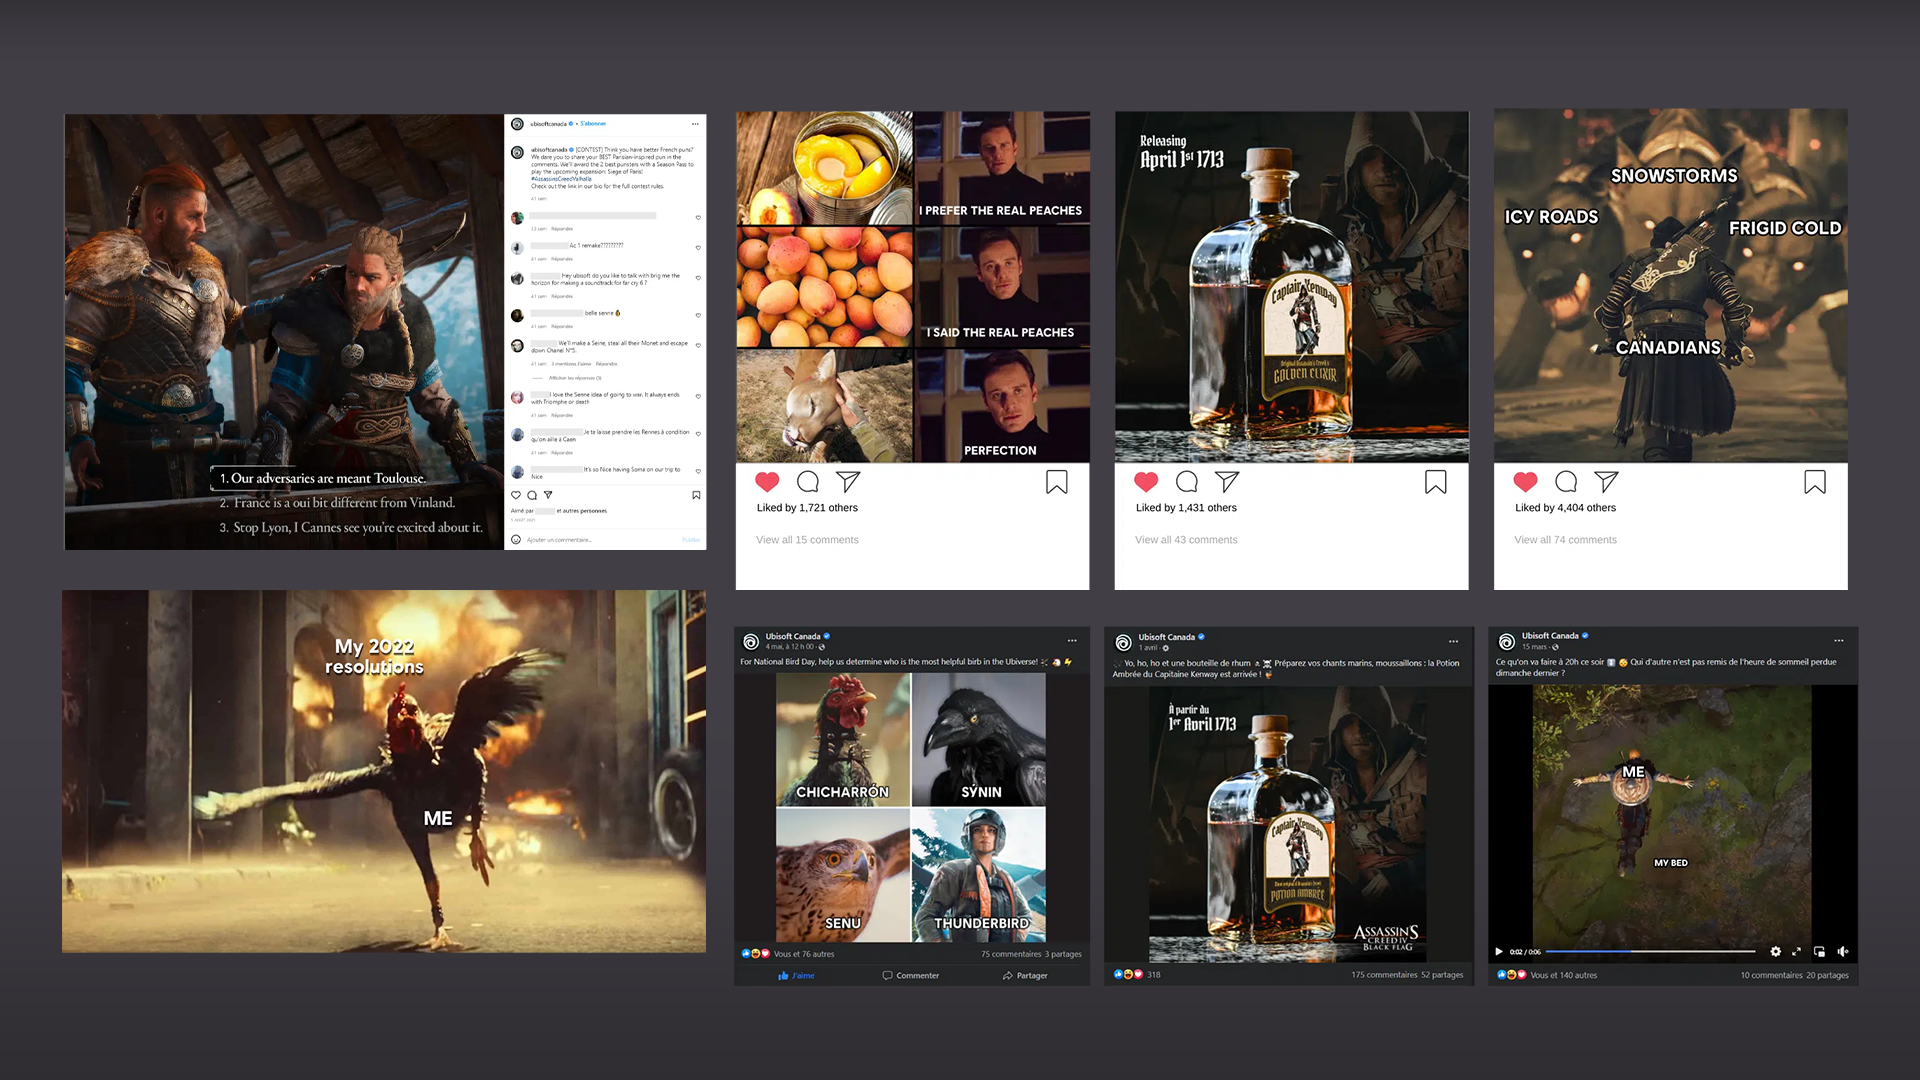Image resolution: width=1920 pixels, height=1080 pixels.
Task: Open picture-in-picture icon on video
Action: [1819, 952]
